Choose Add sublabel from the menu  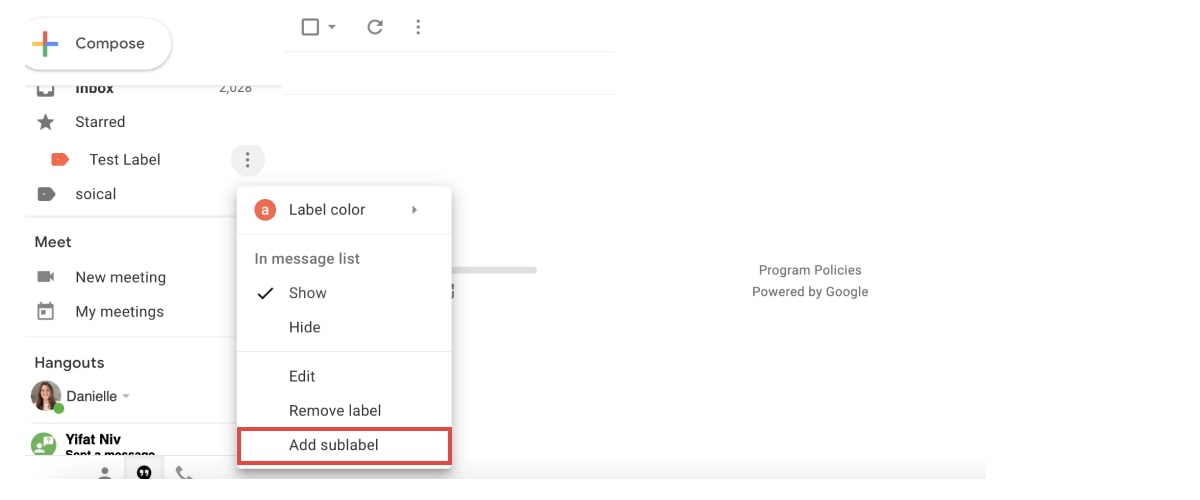pyautogui.click(x=344, y=445)
